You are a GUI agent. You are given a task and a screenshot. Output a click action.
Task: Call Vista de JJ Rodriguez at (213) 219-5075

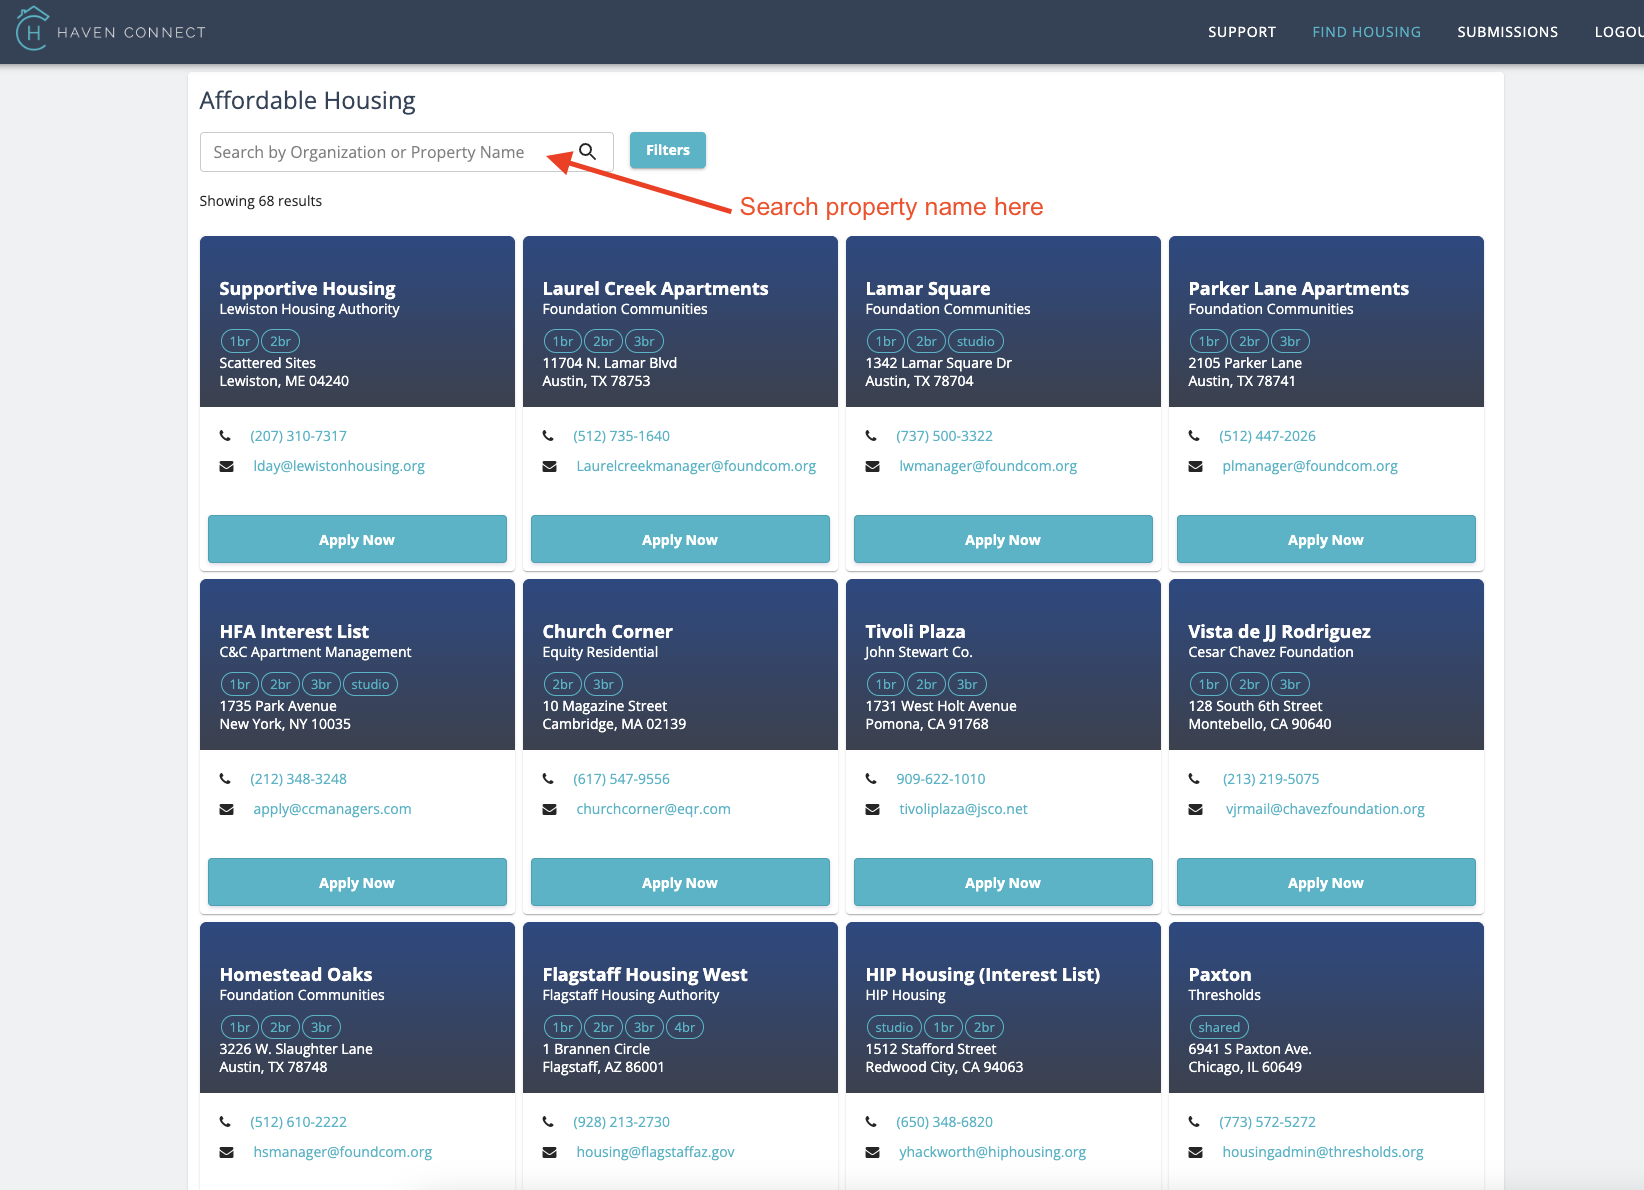(1271, 779)
